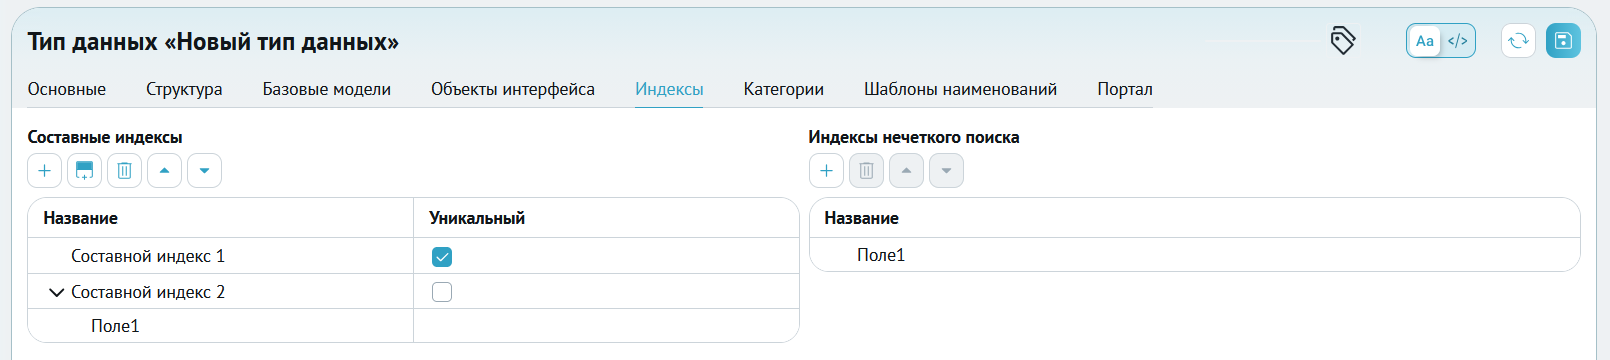Select Поле1 under Составной индекс 2
1610x360 pixels.
[x=413, y=326]
